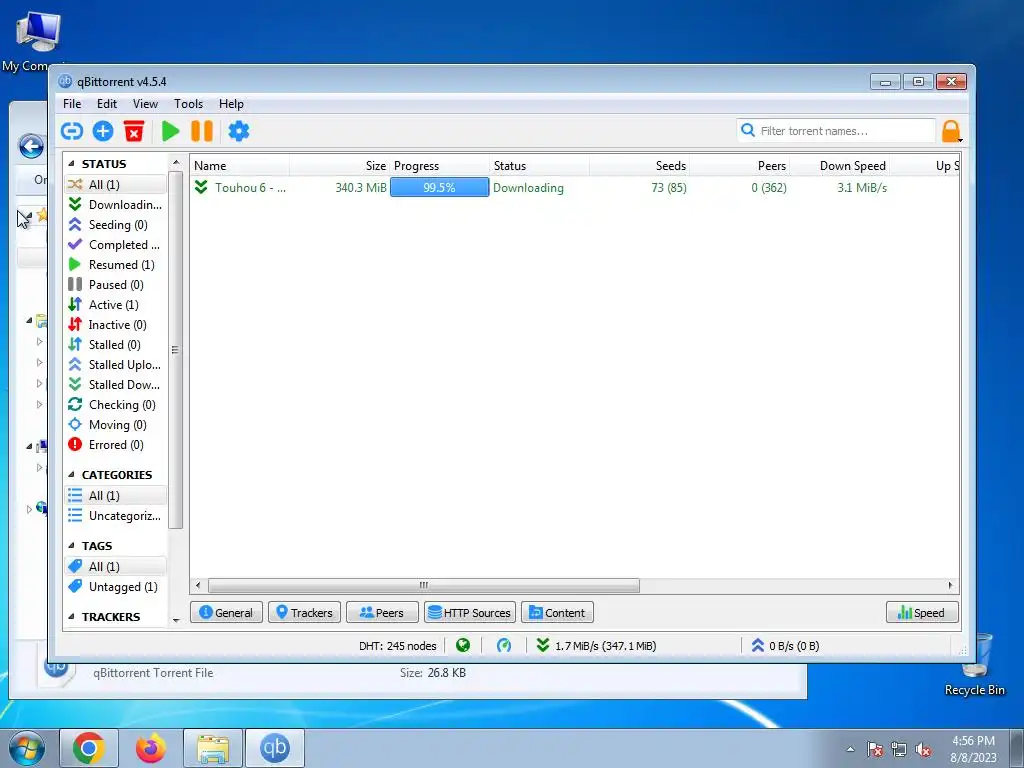The height and width of the screenshot is (768, 1024).
Task: Click the horizontal scrollbar right arrow
Action: tap(951, 585)
